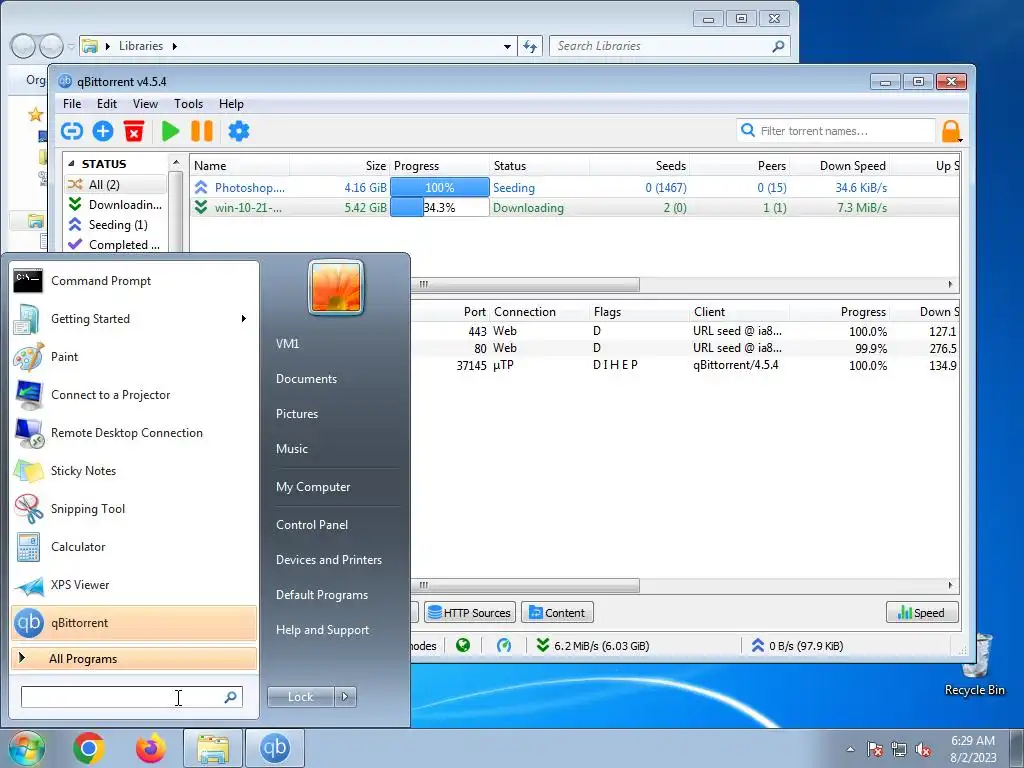Image resolution: width=1024 pixels, height=768 pixels.
Task: Click Chrome icon on the taskbar
Action: click(89, 748)
